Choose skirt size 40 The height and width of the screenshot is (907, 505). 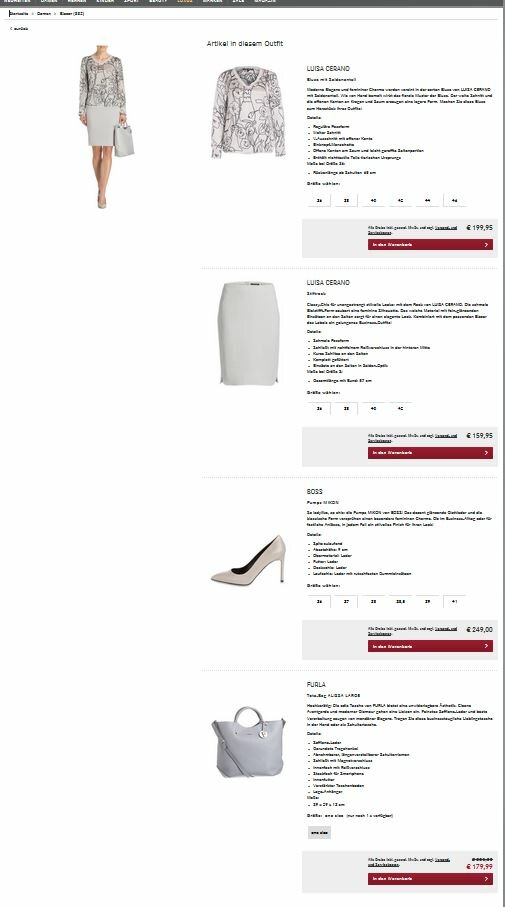click(373, 408)
